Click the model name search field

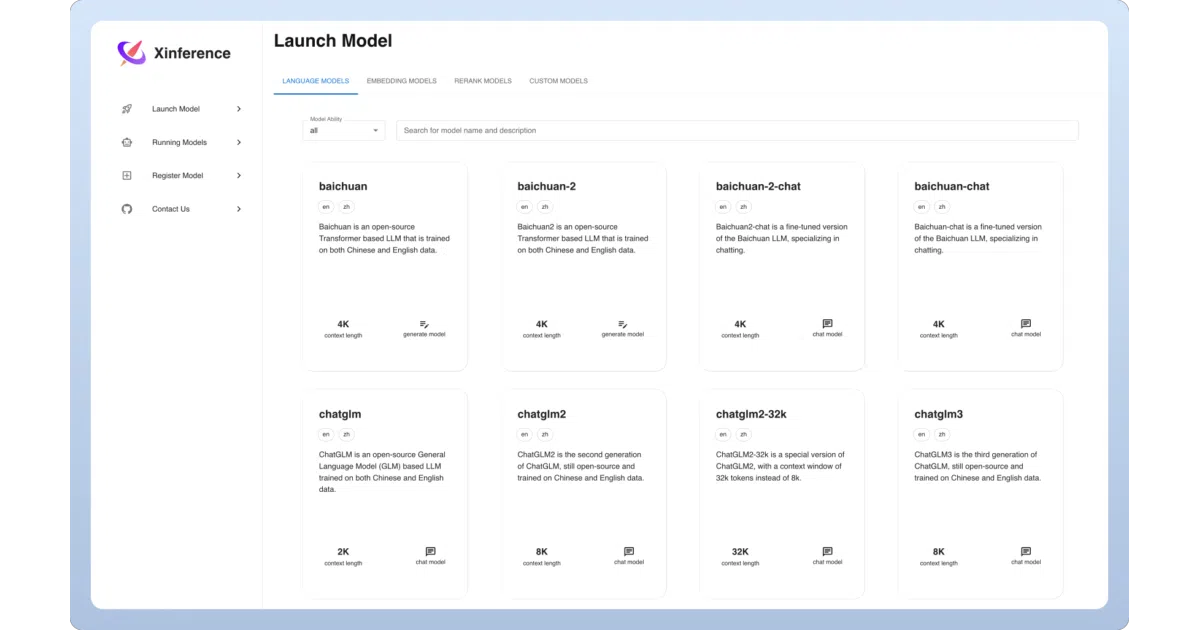tap(737, 130)
